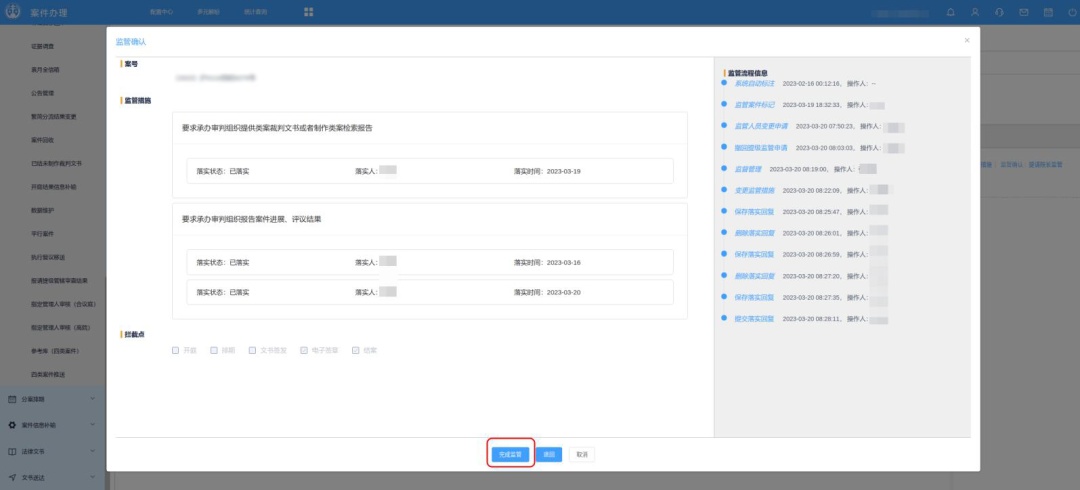Click the power logout icon
Viewport: 1080px width, 490px height.
1071,12
